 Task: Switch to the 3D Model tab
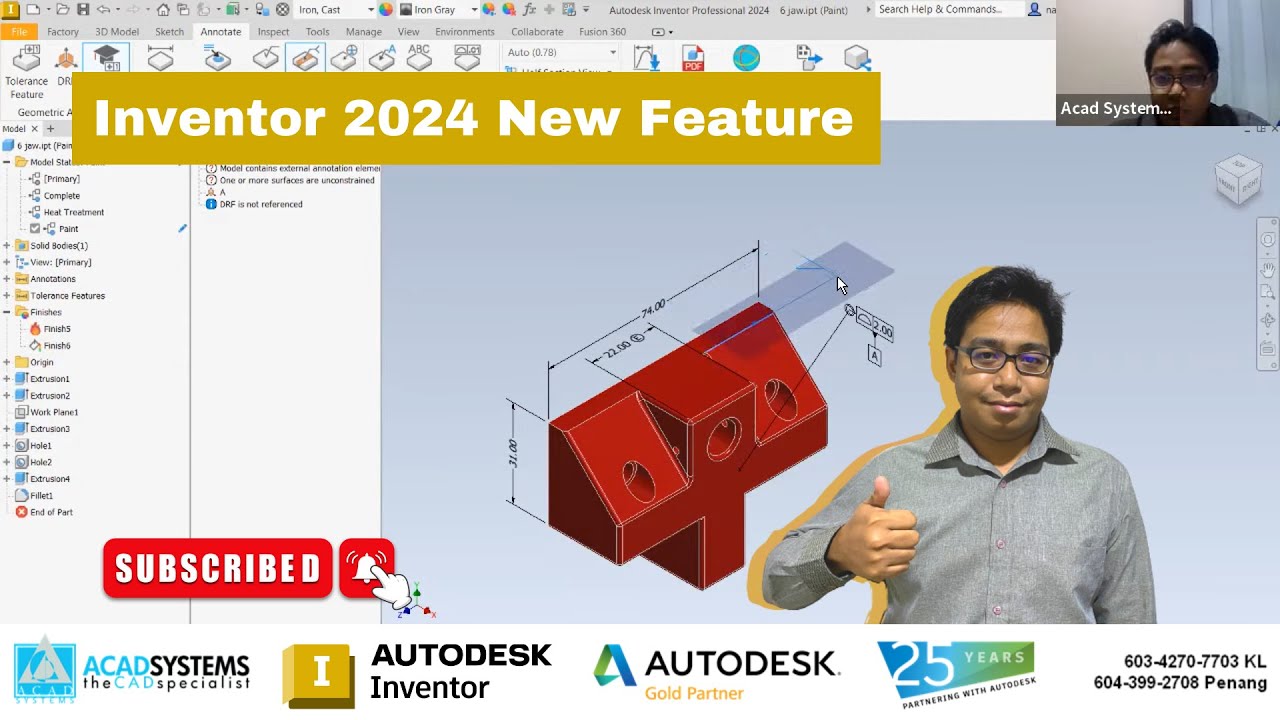117,31
